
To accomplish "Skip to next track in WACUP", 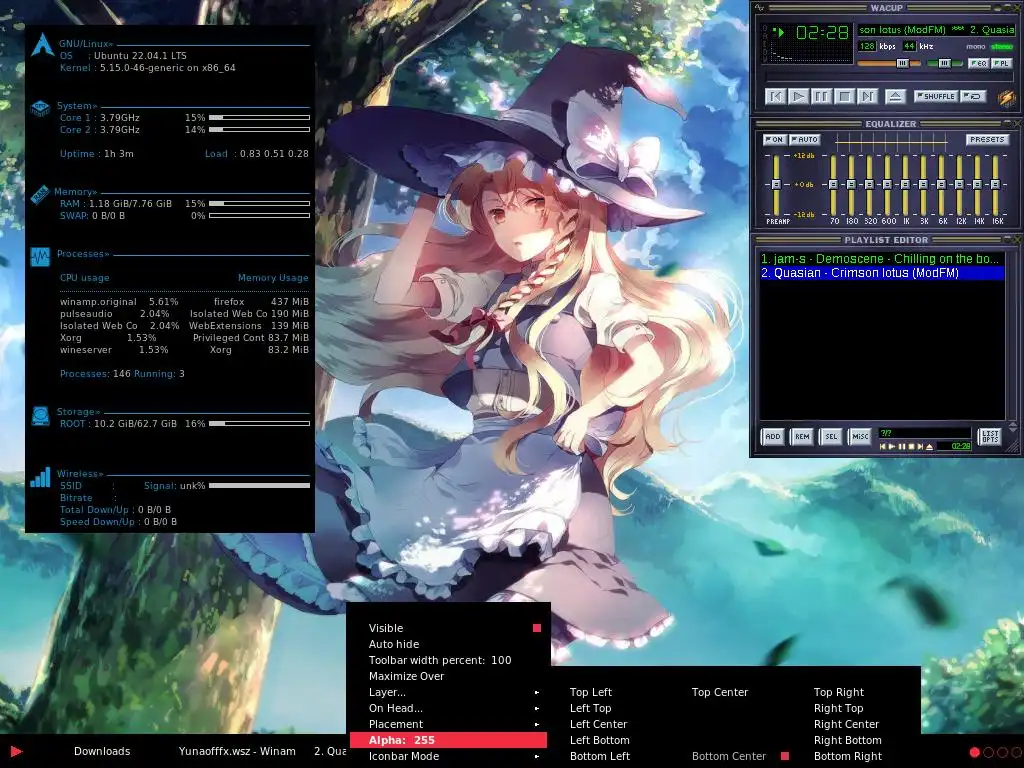I will click(867, 97).
